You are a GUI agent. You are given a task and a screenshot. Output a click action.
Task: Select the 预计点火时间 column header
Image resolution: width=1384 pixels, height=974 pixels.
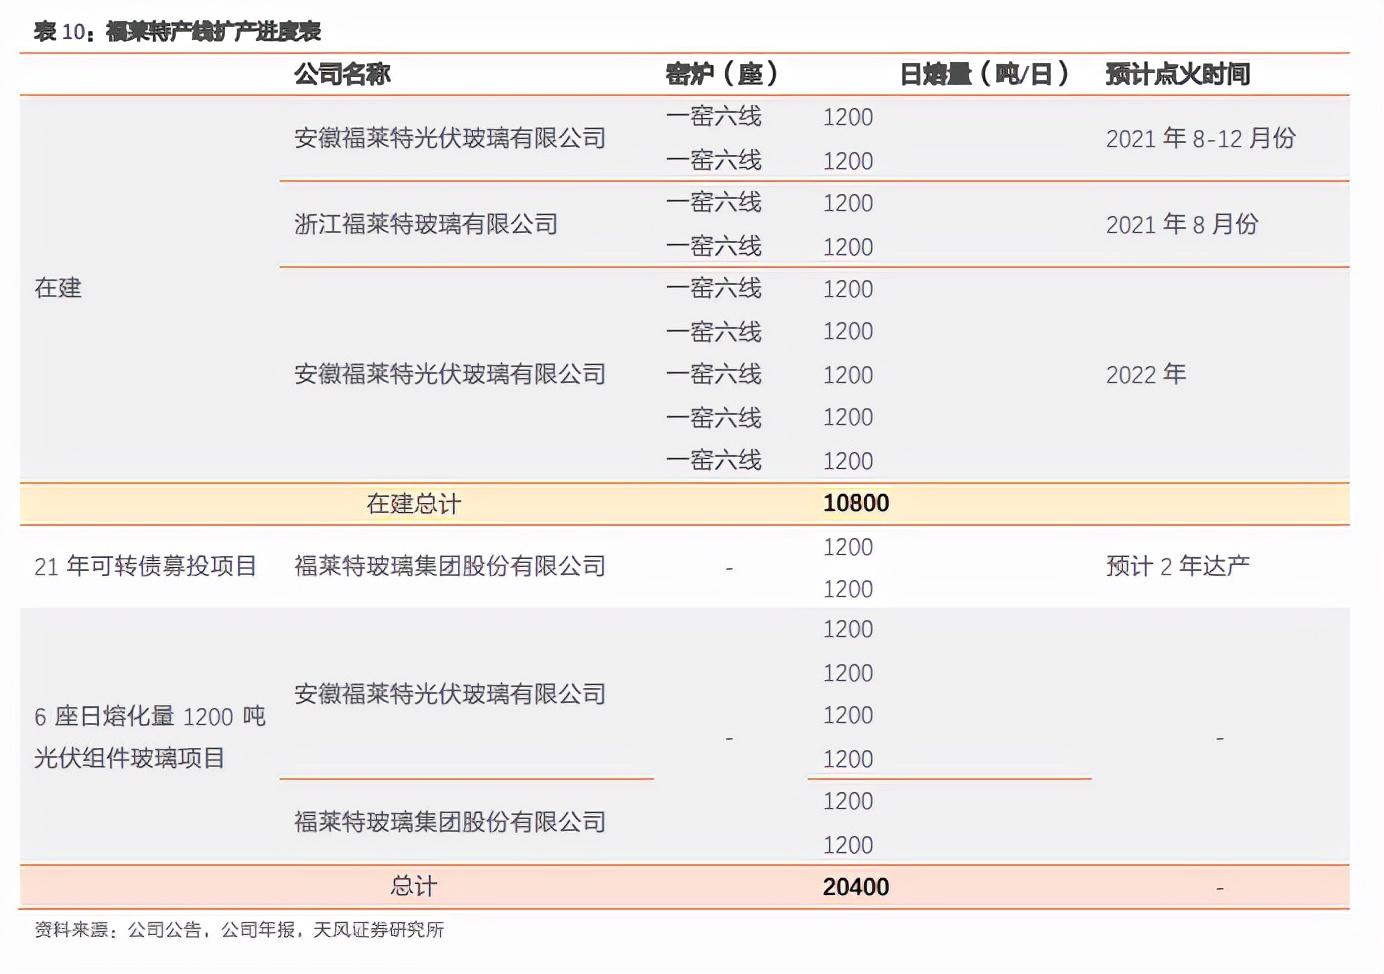tap(1177, 74)
